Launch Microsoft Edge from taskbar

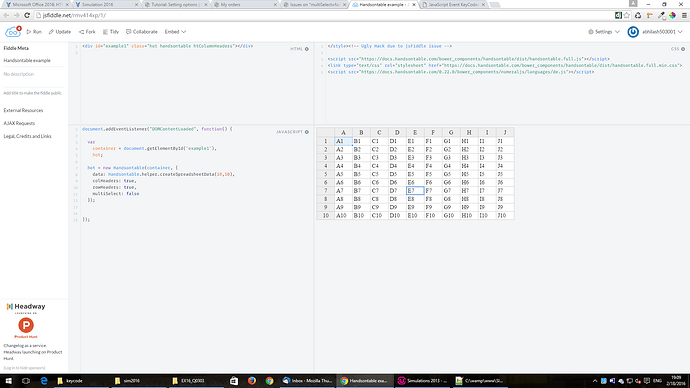coord(44,381)
